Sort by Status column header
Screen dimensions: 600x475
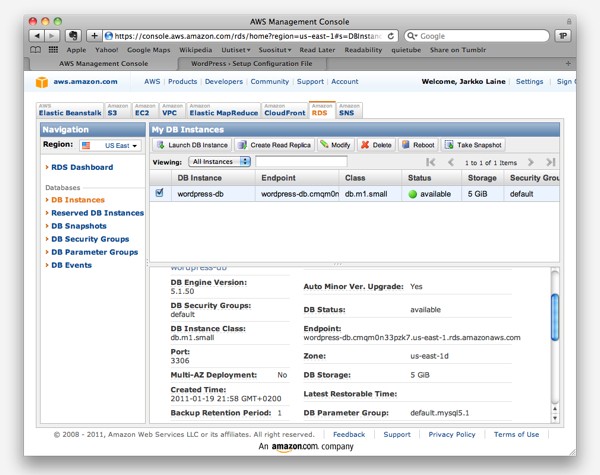click(x=431, y=178)
